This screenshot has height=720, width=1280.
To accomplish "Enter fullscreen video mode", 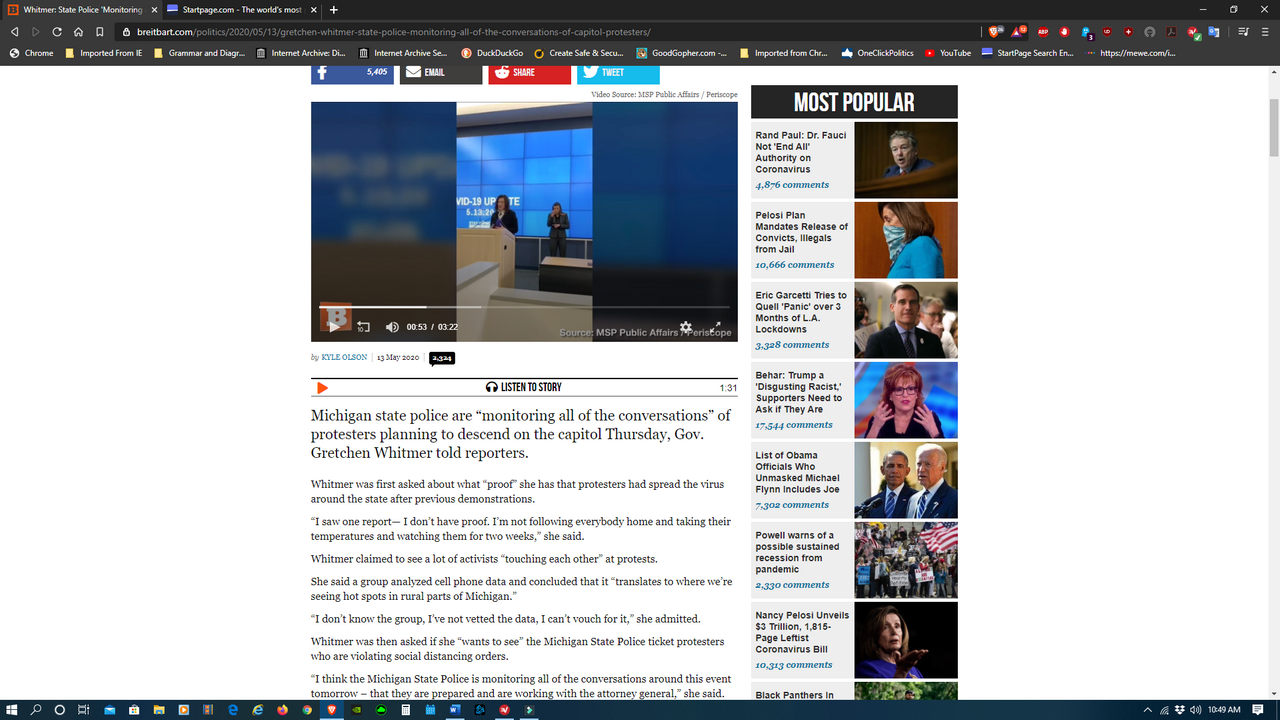I will click(717, 326).
